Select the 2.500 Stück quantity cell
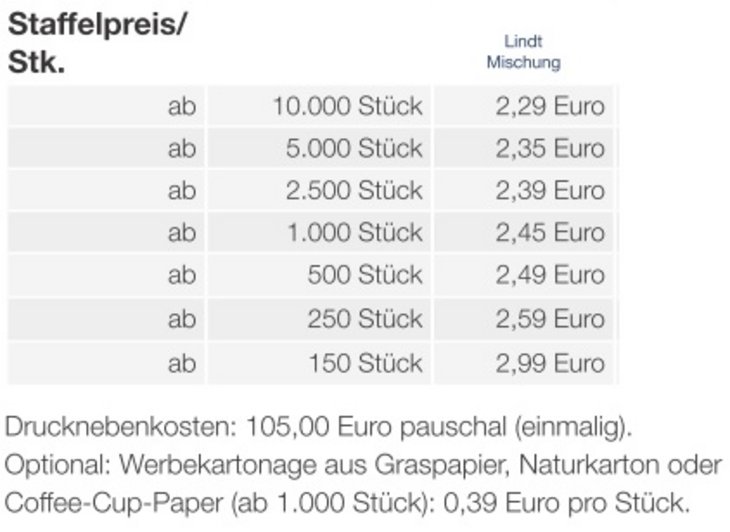Viewport: 730px width, 532px height. 354,190
